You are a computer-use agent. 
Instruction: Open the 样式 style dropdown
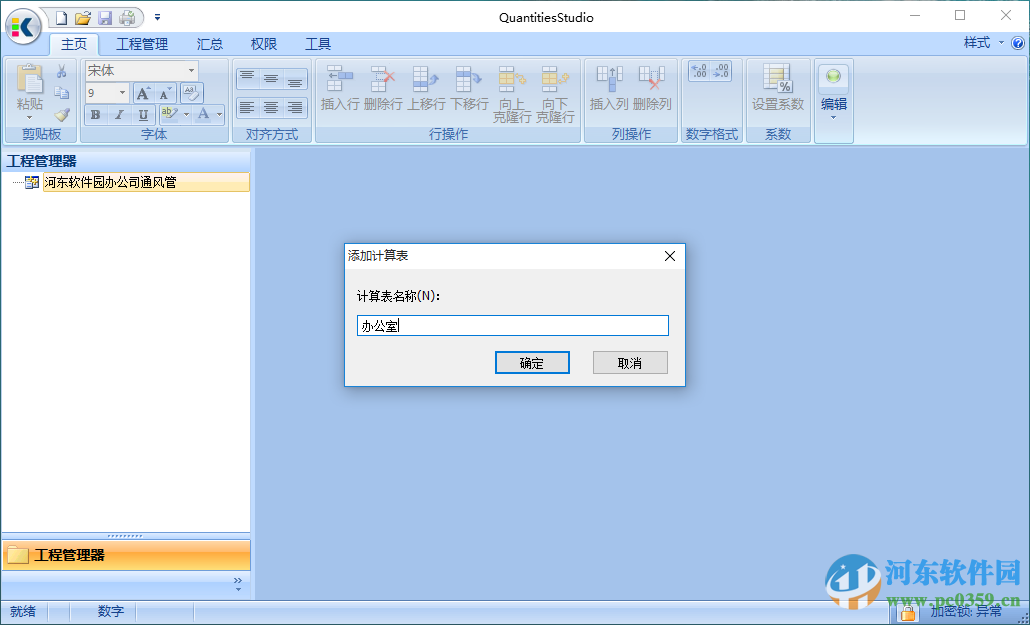(x=983, y=43)
